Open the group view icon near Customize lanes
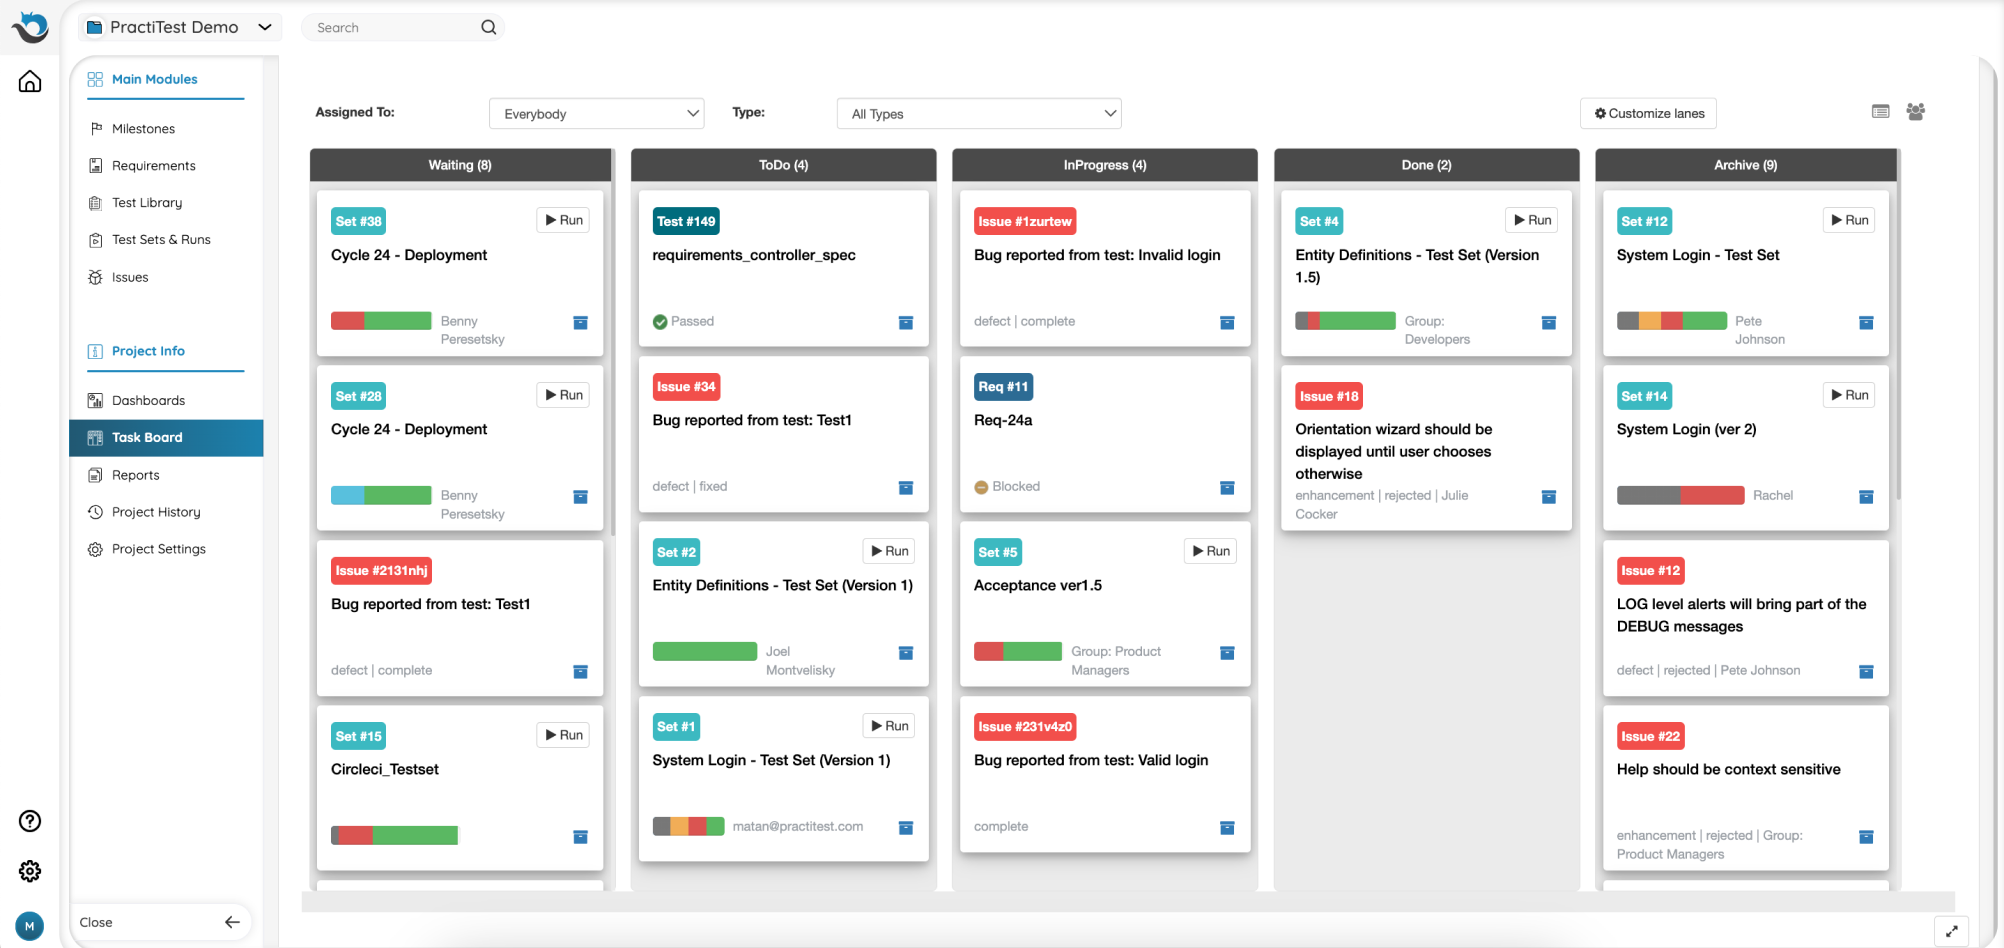 tap(1916, 112)
